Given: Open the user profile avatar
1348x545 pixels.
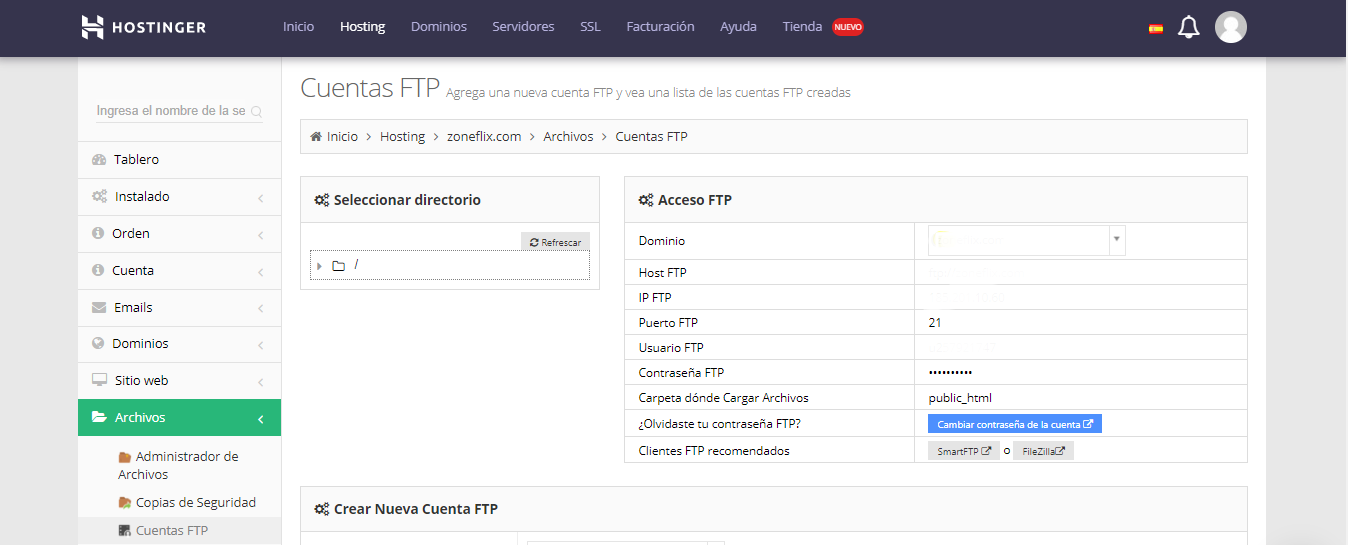Looking at the screenshot, I should tap(1230, 27).
